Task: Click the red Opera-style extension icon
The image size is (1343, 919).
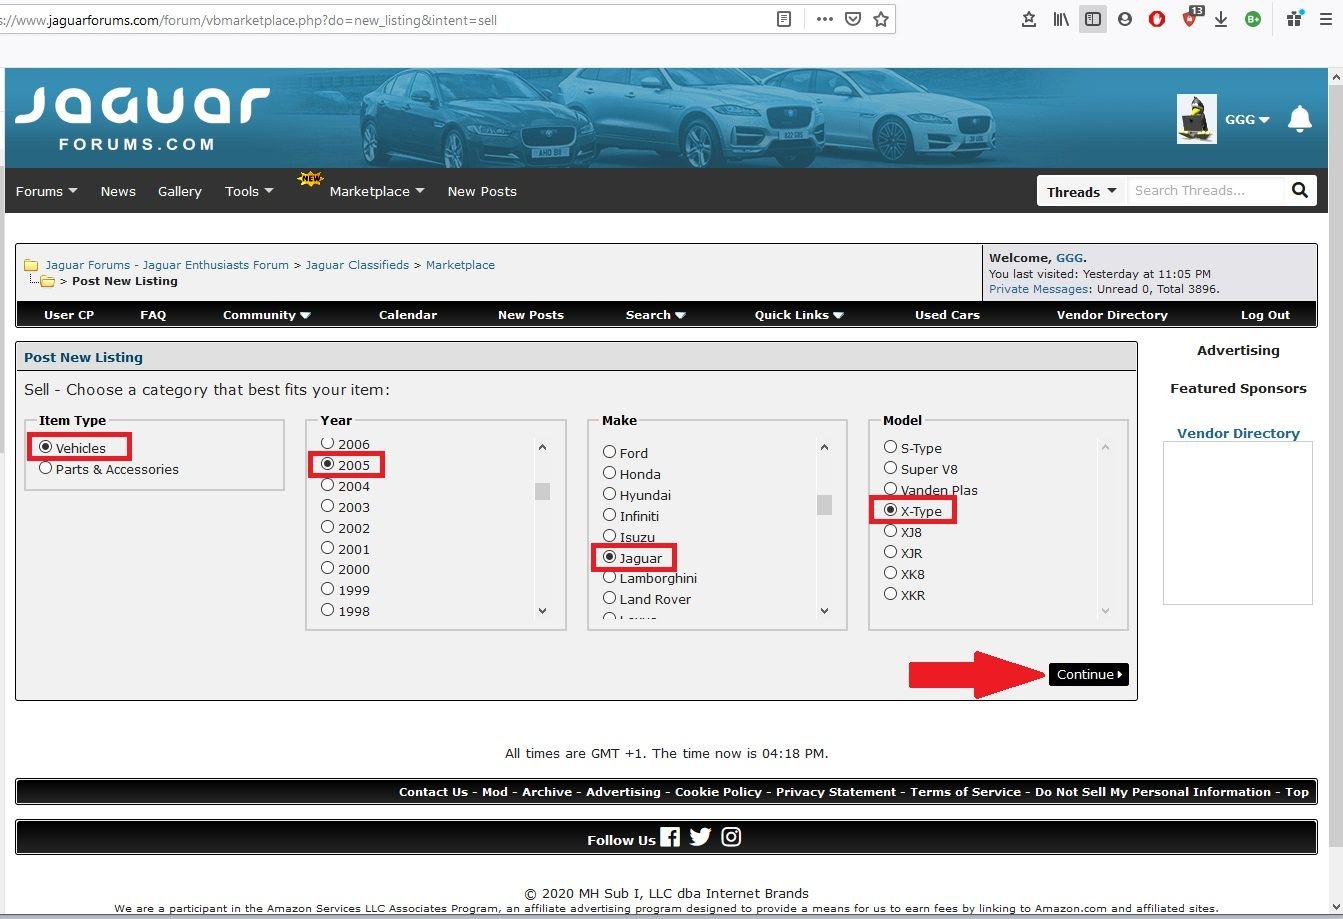Action: point(1157,19)
